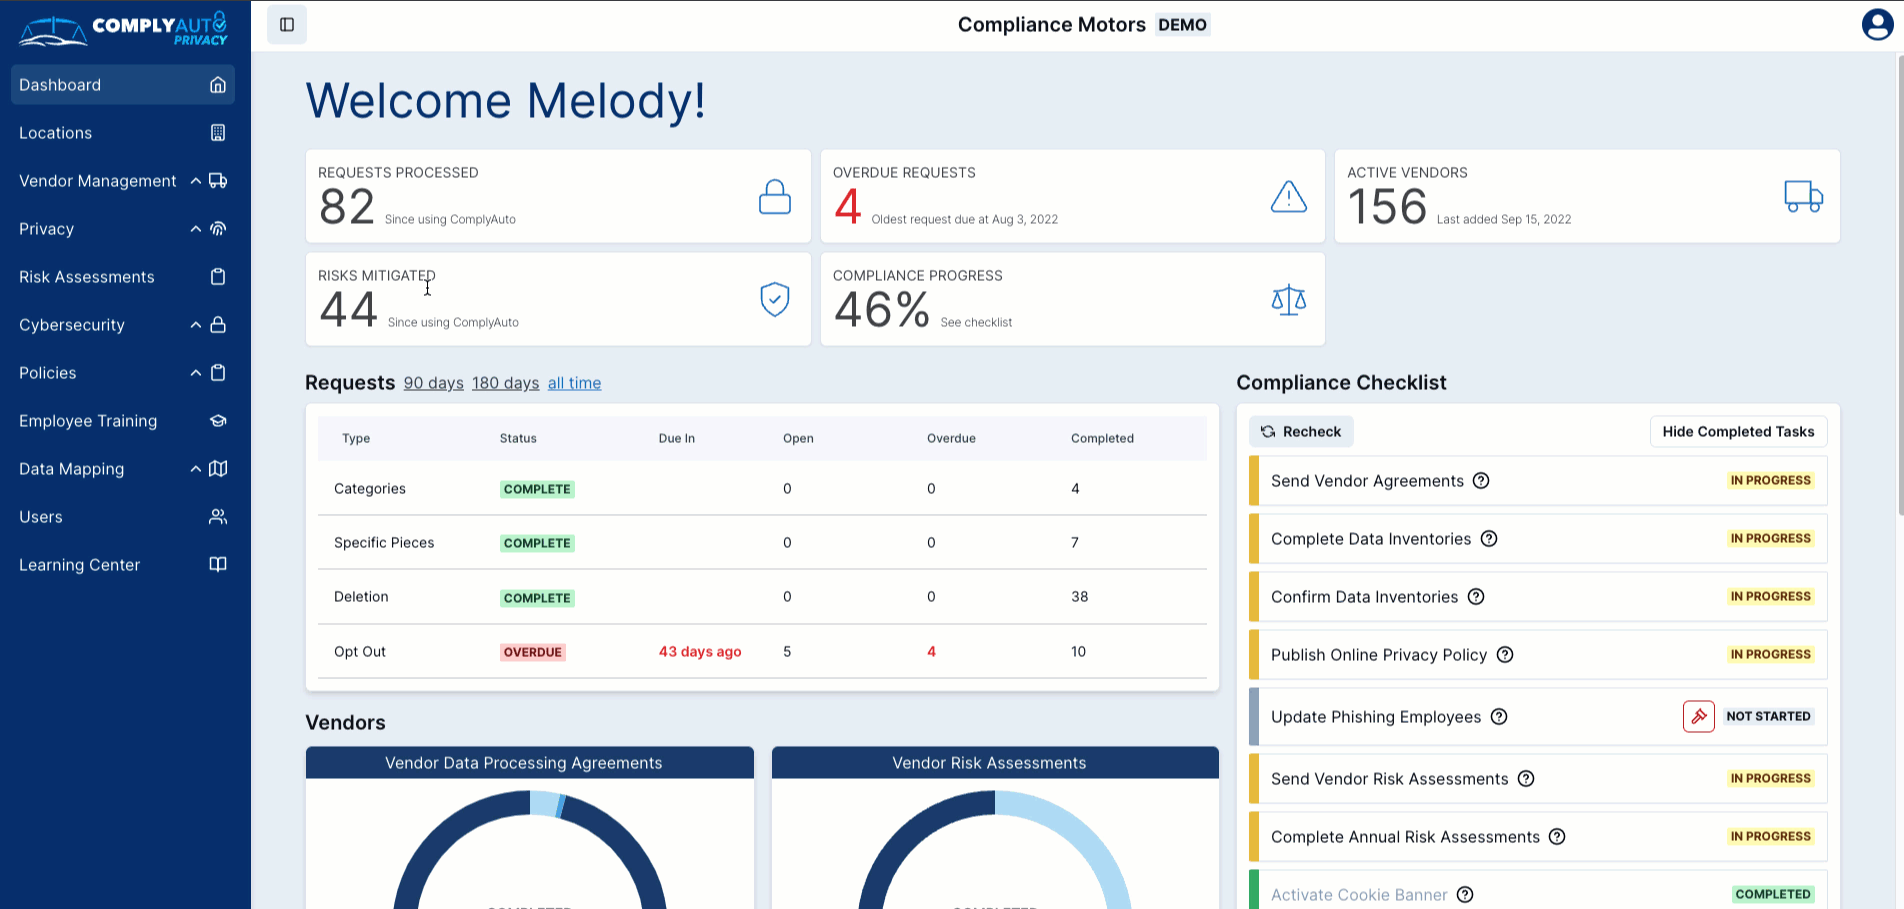Click the lock icon in Requests Processed card

[775, 197]
